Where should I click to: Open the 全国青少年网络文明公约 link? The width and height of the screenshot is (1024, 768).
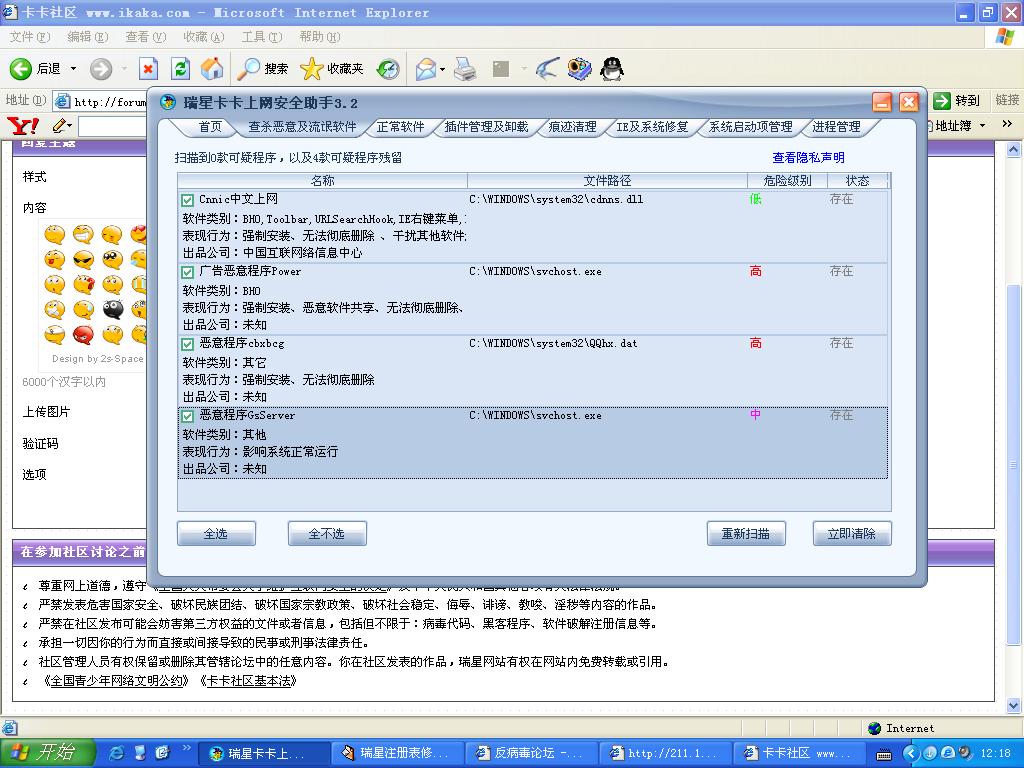coord(116,680)
